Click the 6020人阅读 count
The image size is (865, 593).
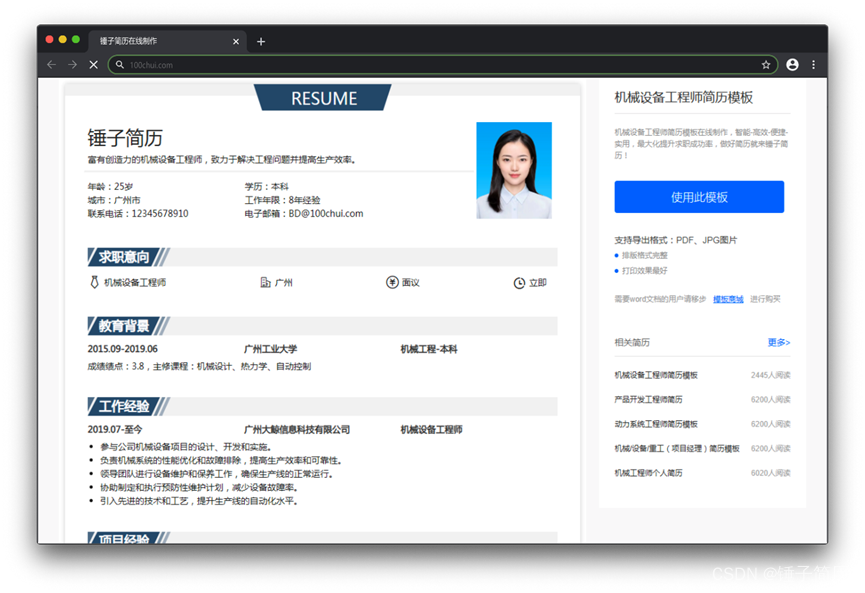click(x=771, y=473)
